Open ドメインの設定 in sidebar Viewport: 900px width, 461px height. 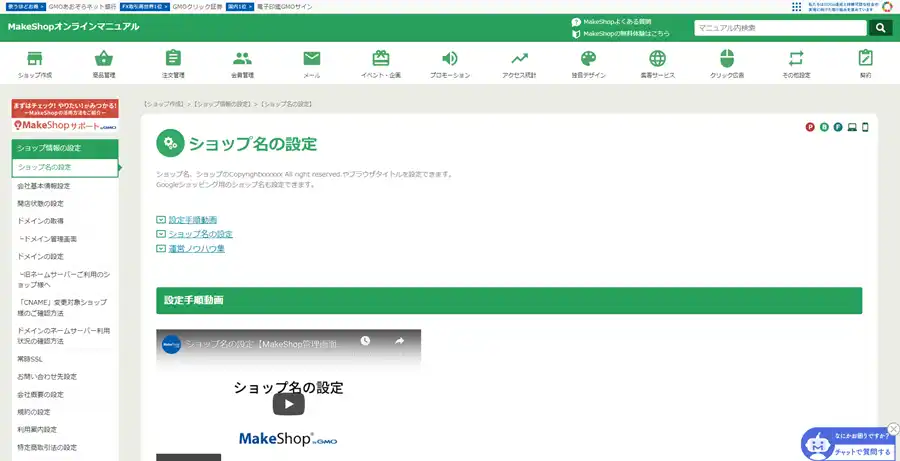coord(40,257)
